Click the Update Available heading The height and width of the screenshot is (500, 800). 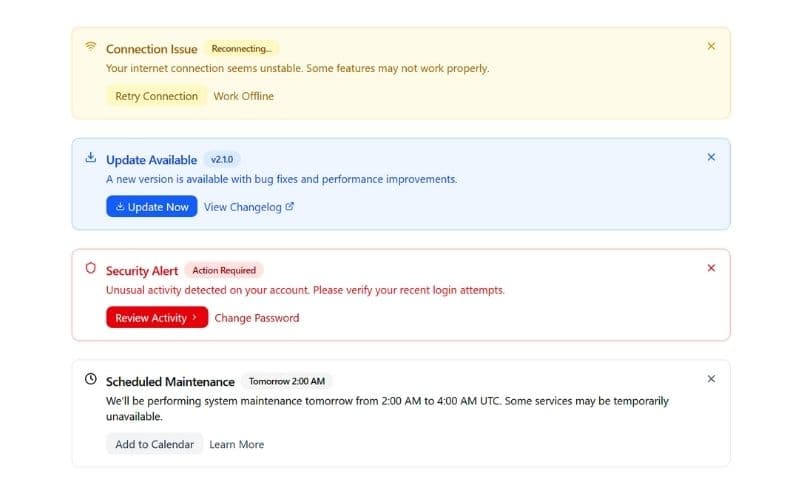coord(151,160)
